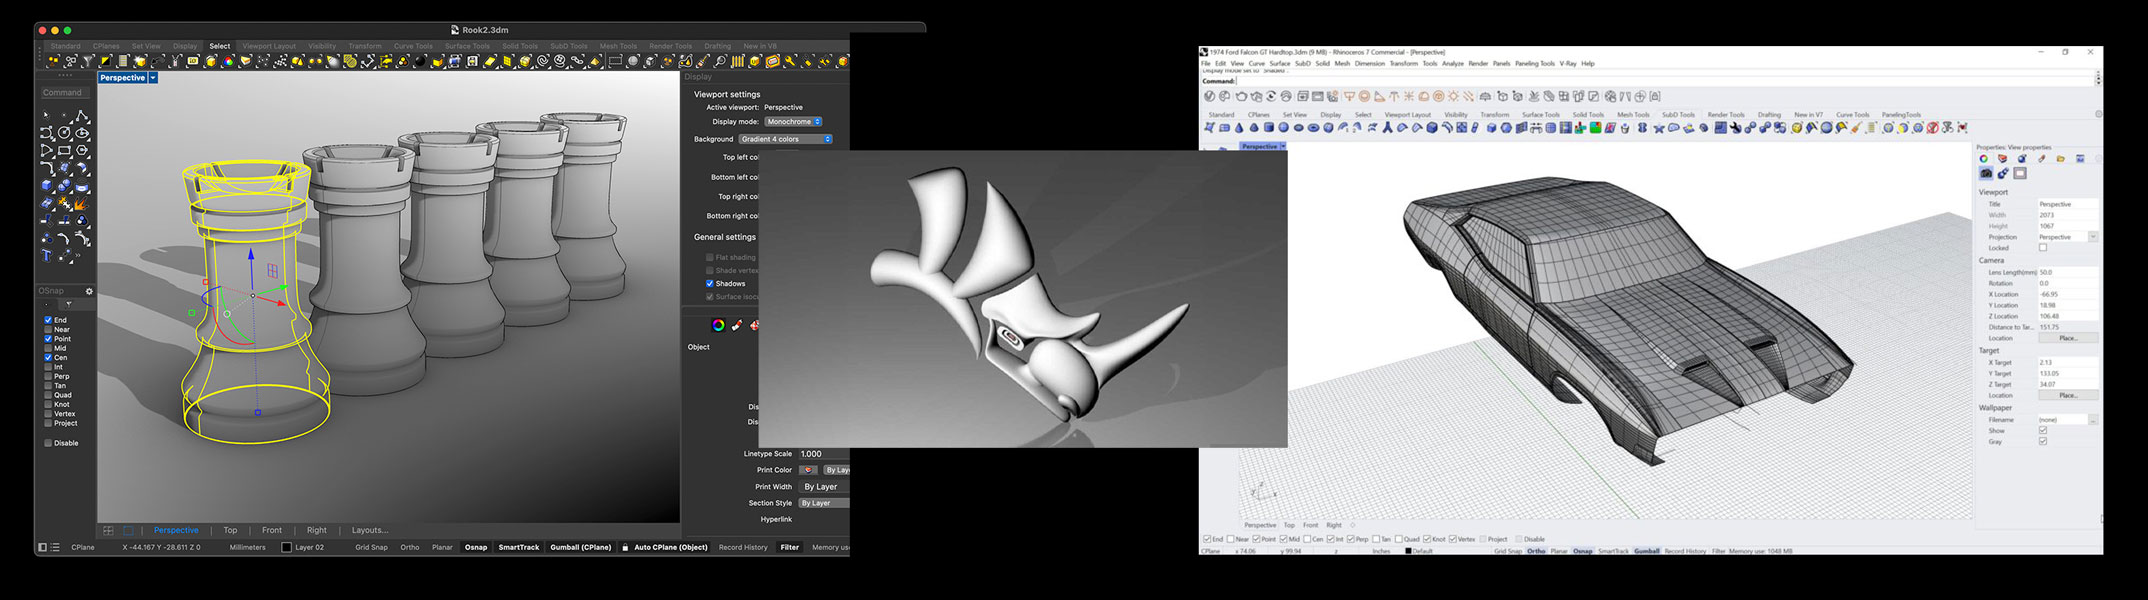
Task: Click the camera icon in View properties
Action: coord(1986,174)
